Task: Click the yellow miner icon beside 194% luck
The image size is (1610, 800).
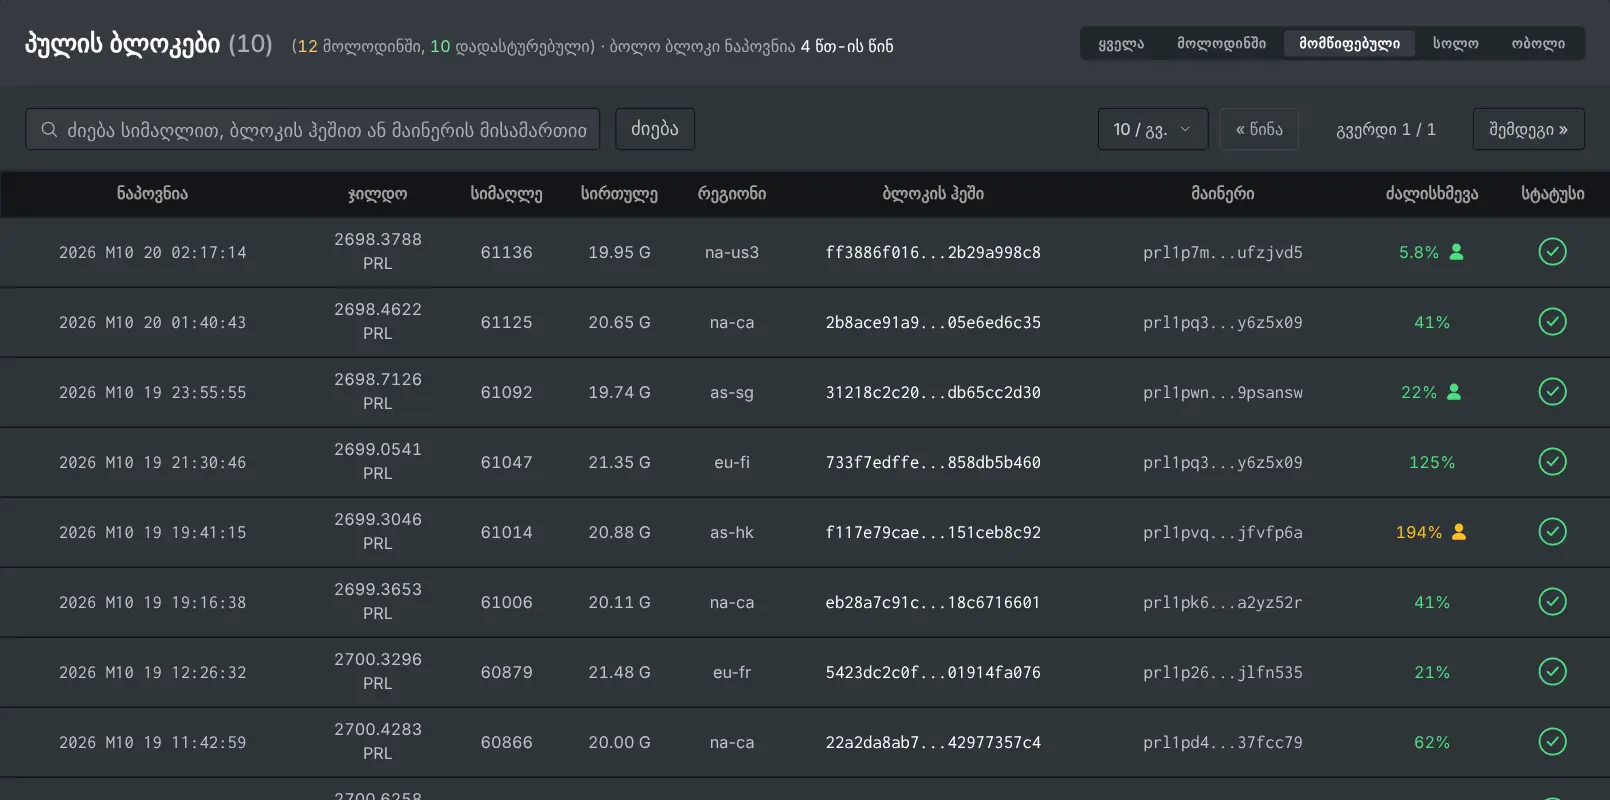Action: [1459, 532]
